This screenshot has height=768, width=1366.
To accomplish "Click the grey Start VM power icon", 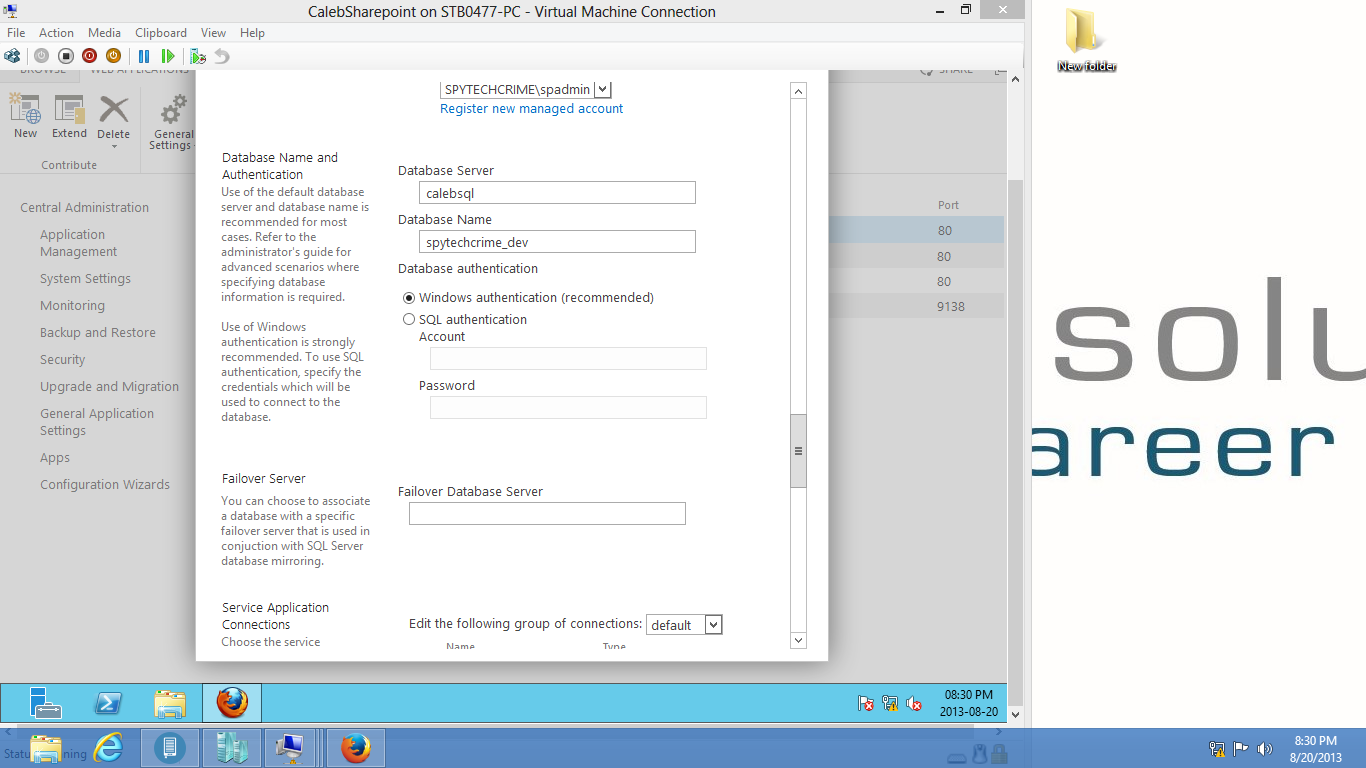I will click(x=41, y=56).
